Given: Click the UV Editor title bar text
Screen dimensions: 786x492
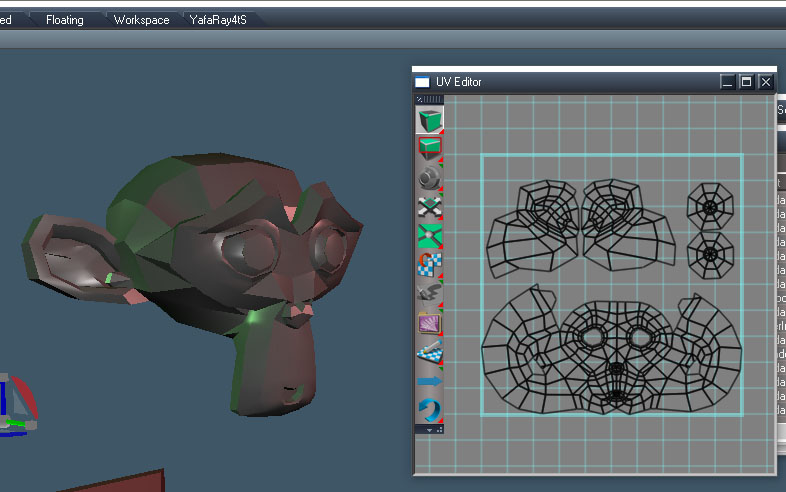Looking at the screenshot, I should [x=459, y=82].
